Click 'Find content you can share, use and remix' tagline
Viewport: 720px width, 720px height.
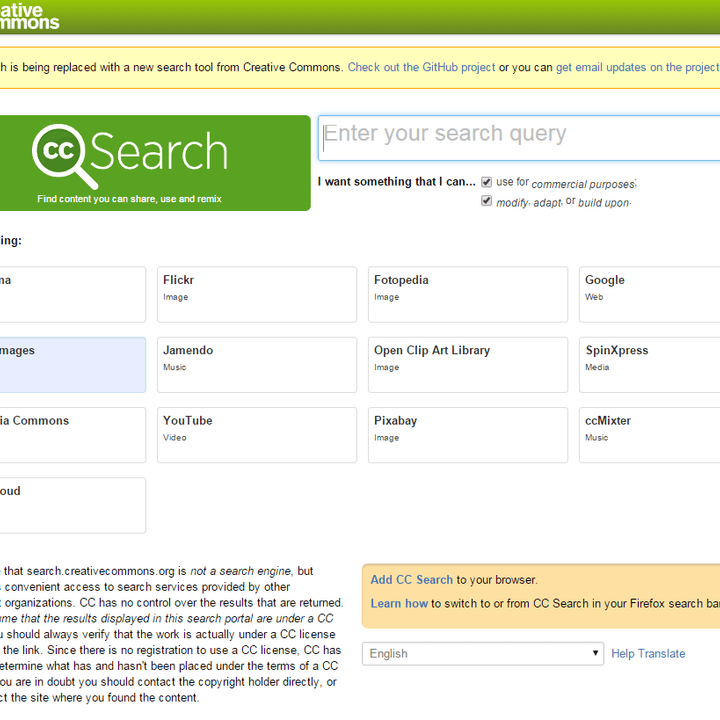pos(129,199)
